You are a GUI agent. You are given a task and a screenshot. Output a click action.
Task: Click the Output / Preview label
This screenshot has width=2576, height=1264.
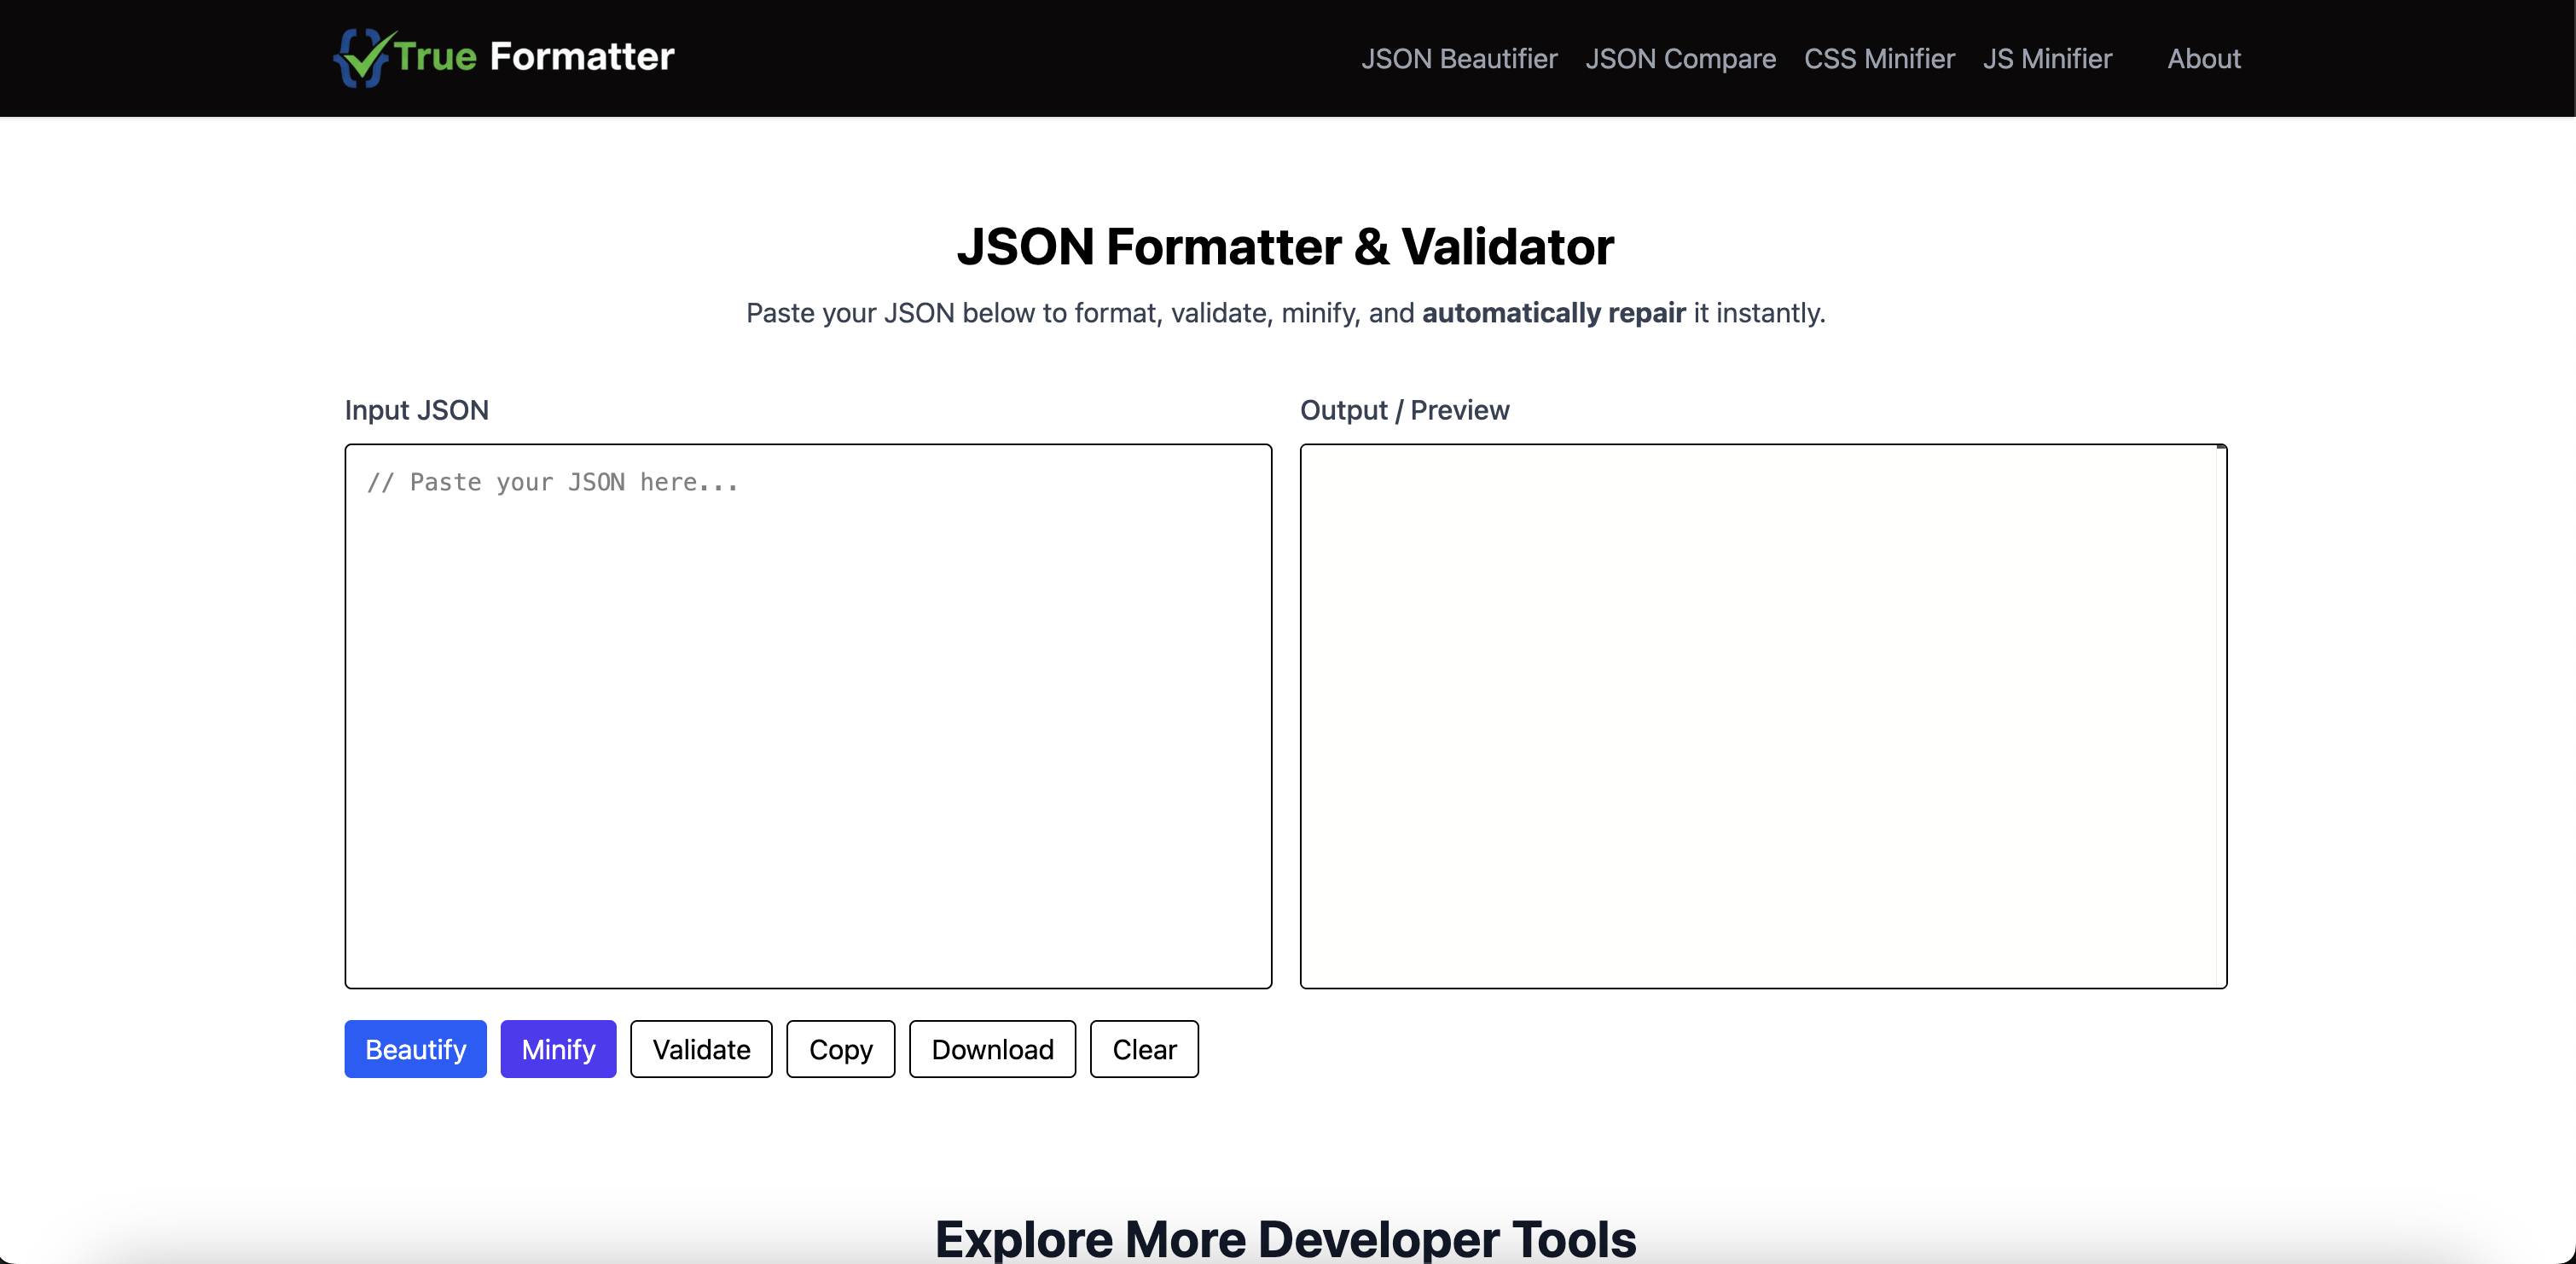pos(1404,410)
